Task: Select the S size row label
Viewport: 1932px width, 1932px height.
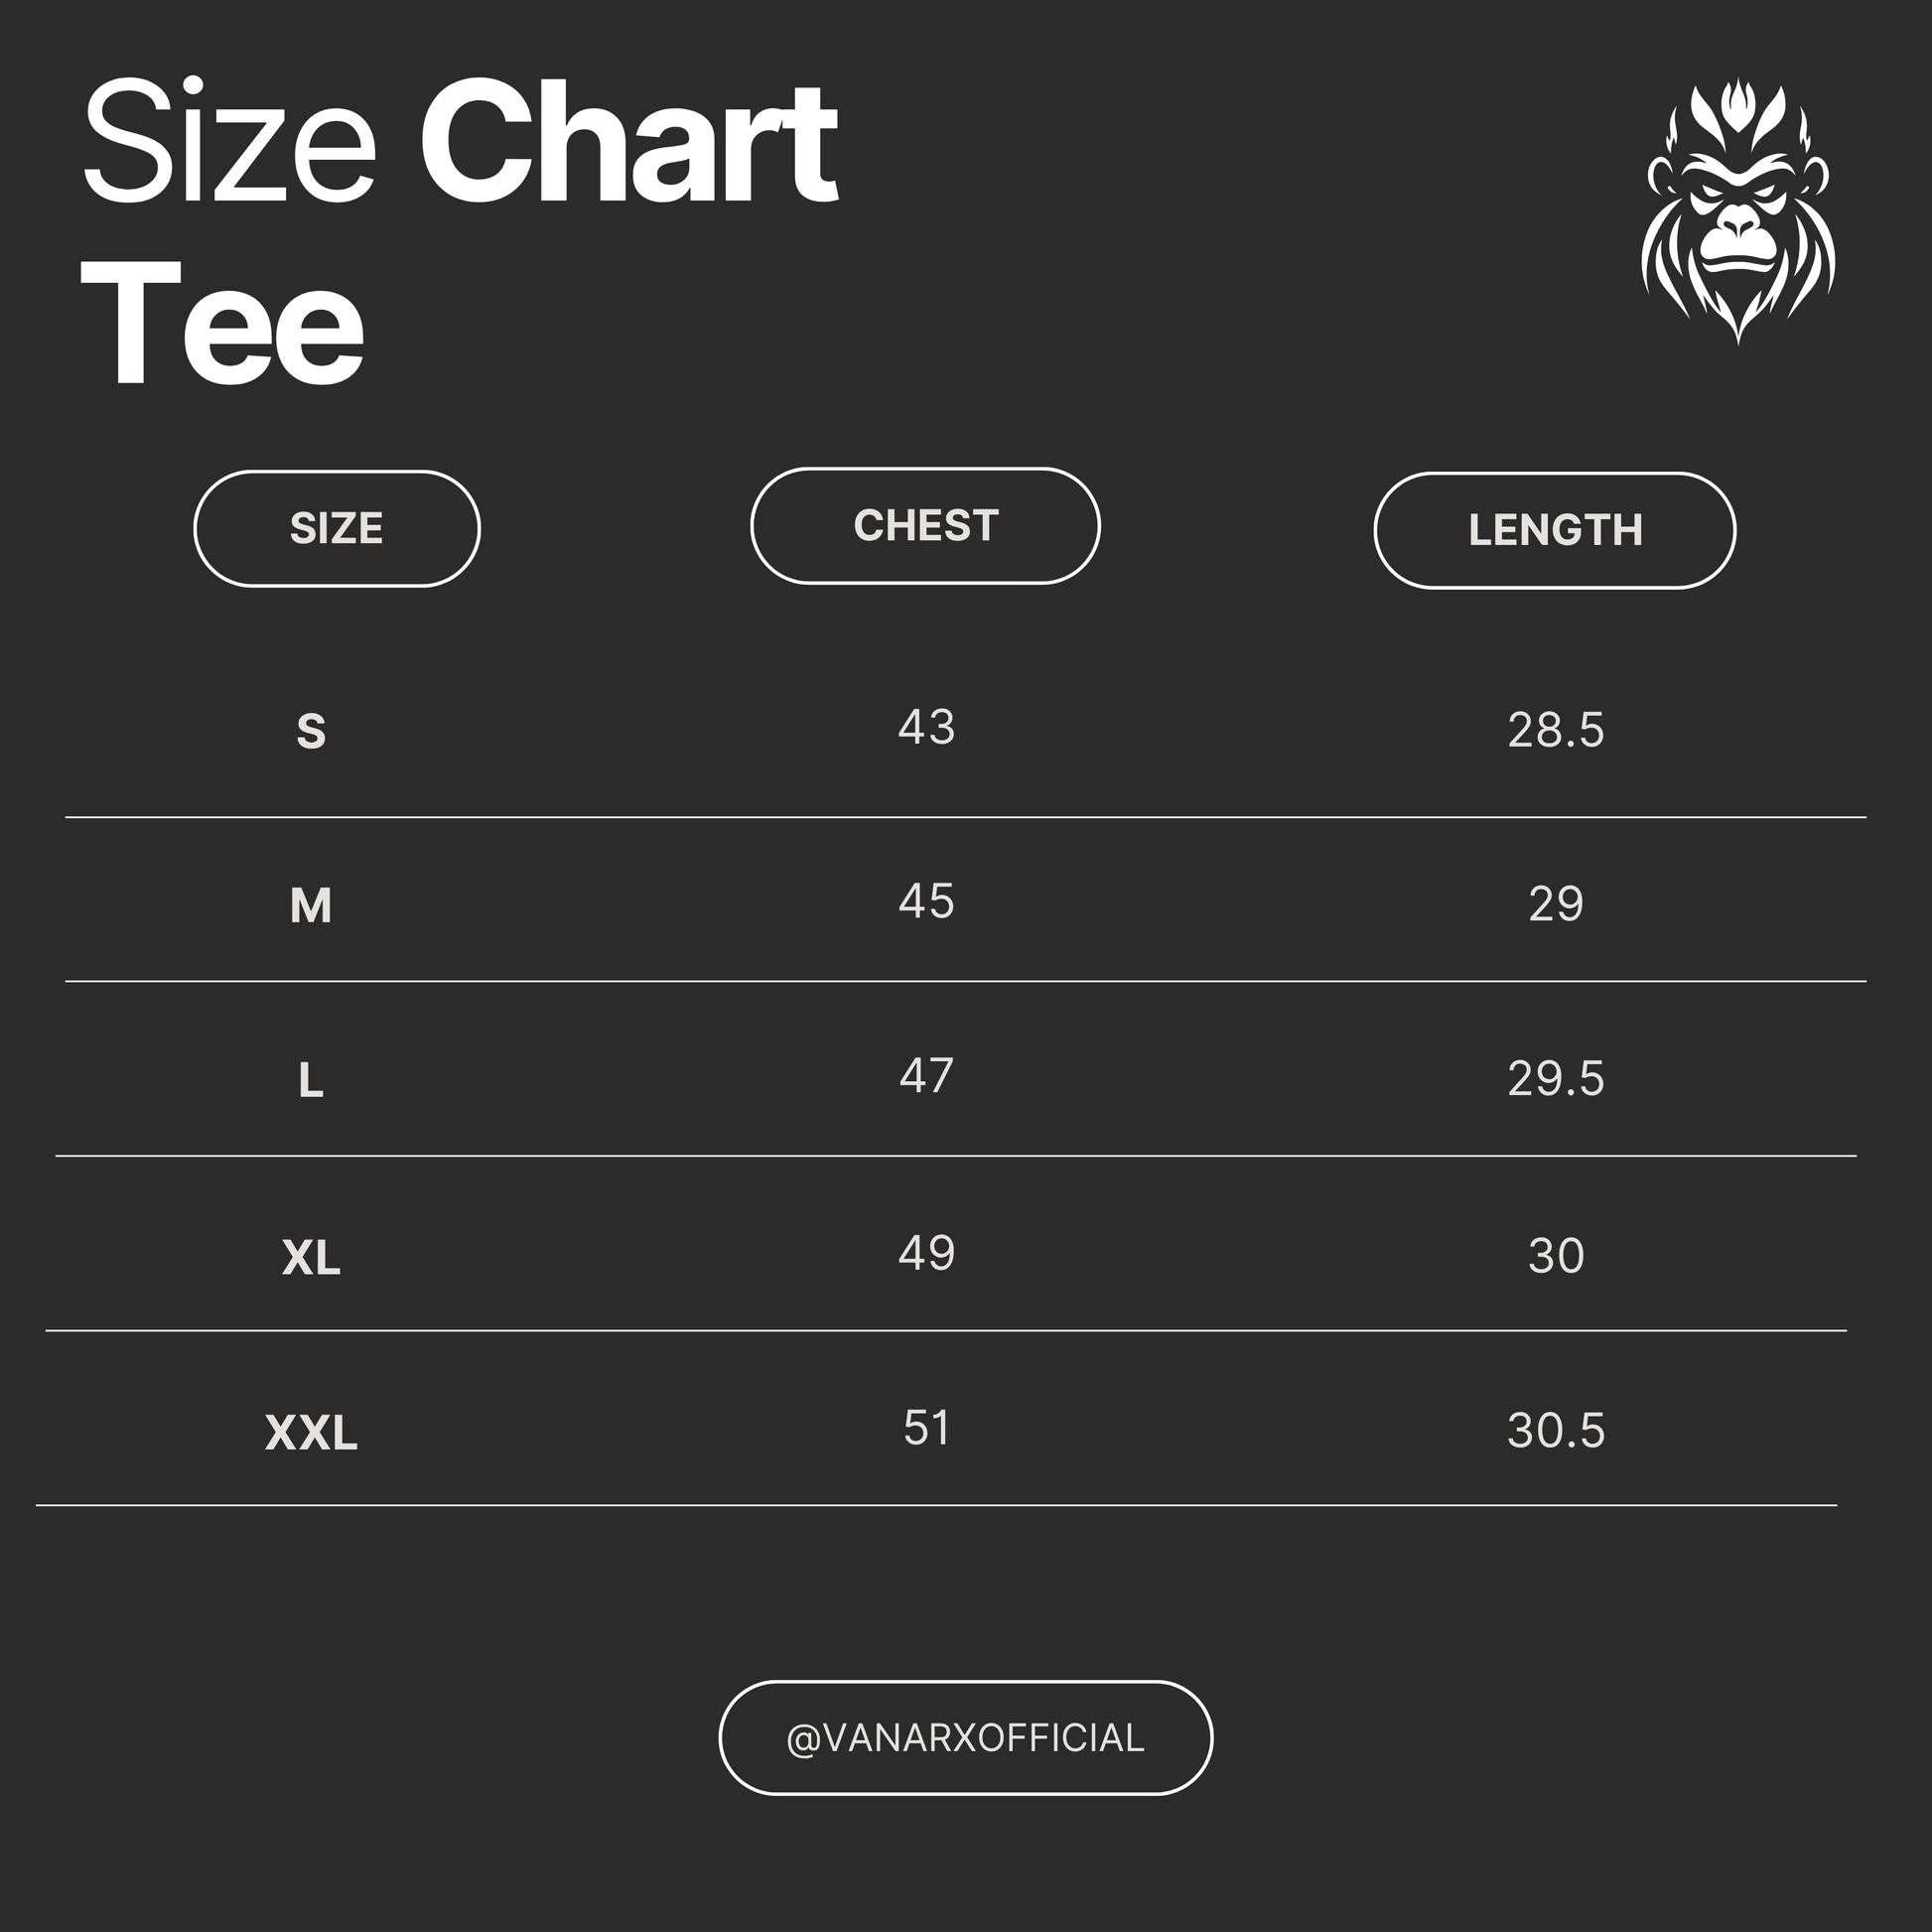Action: coord(311,731)
